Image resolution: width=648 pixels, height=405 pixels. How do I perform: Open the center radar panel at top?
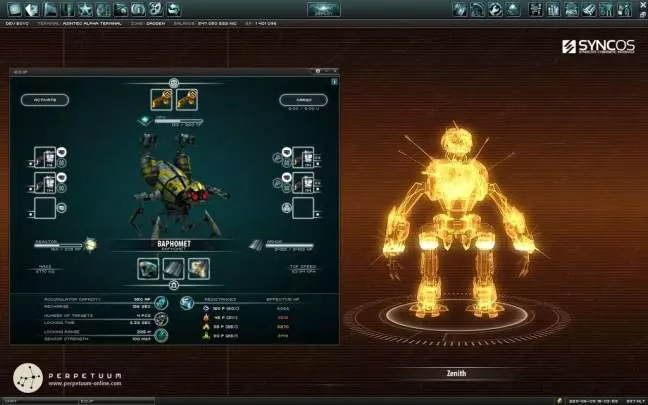point(323,9)
